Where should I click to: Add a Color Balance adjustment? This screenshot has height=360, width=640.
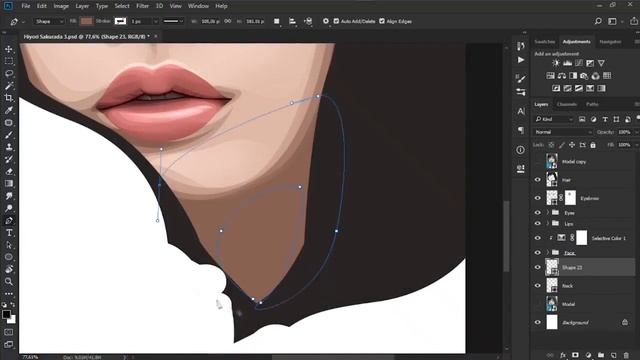(562, 76)
